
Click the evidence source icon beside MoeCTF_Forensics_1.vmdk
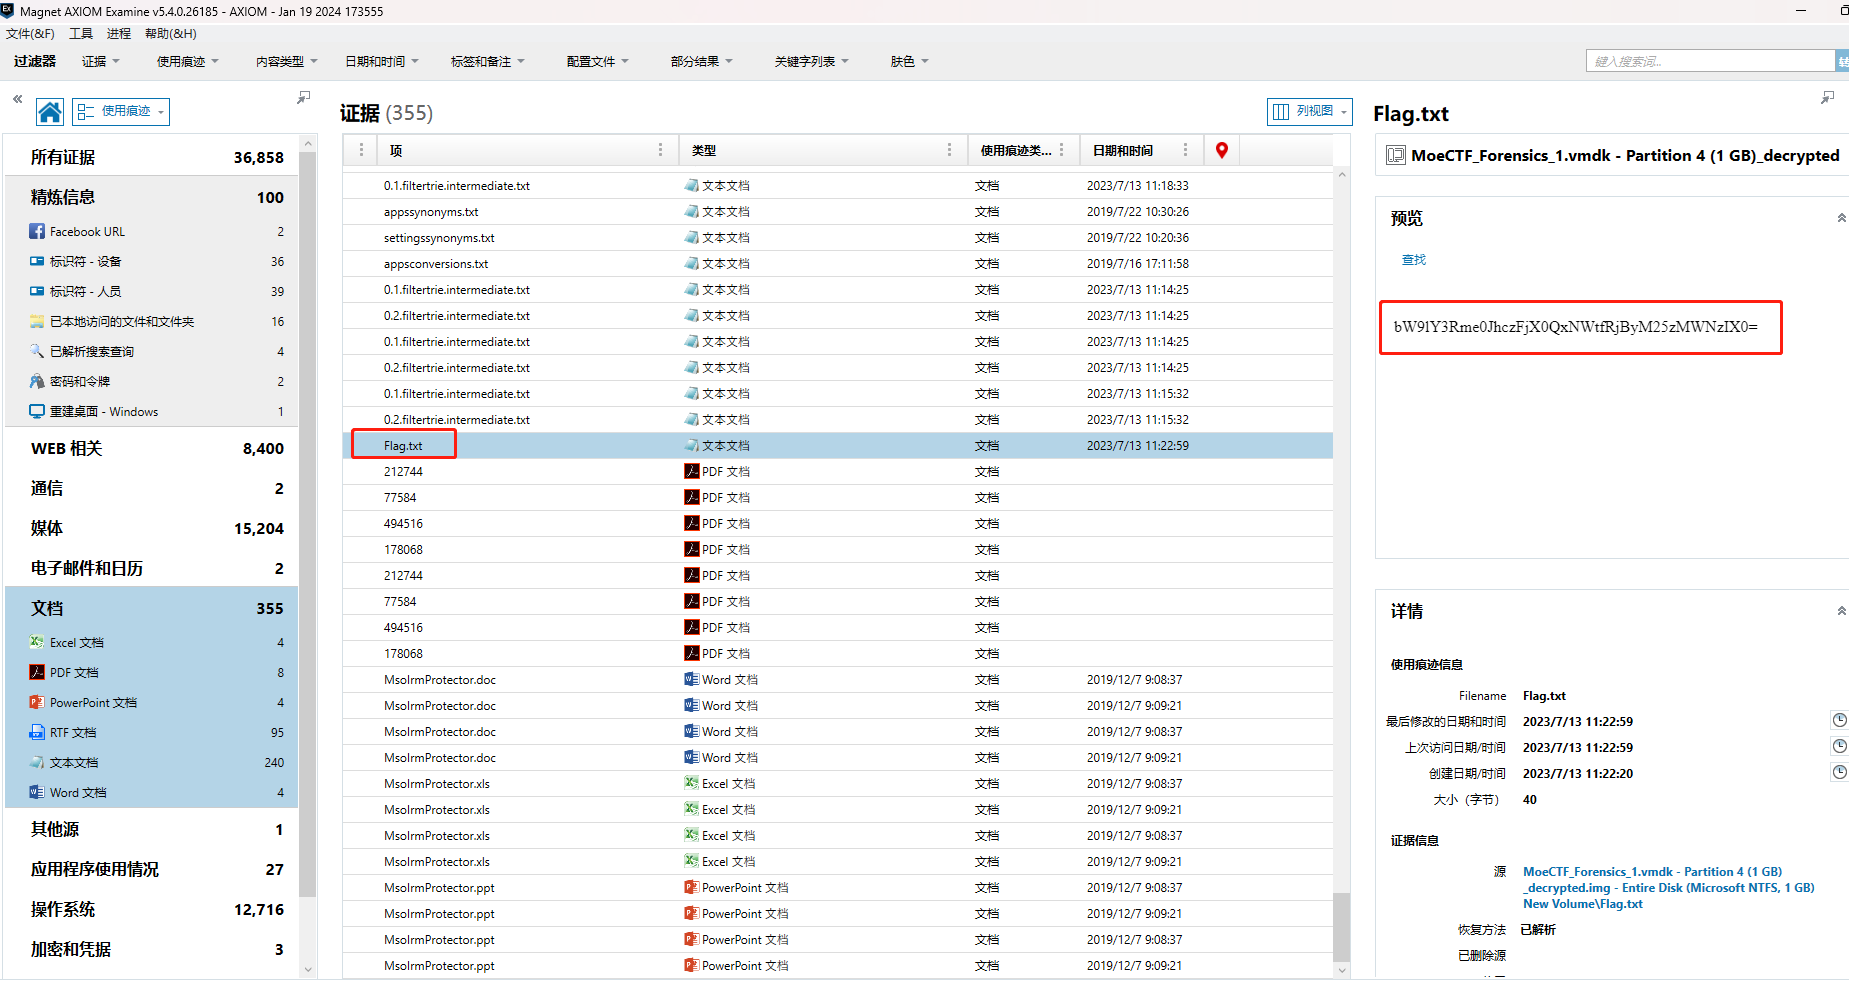pos(1396,155)
